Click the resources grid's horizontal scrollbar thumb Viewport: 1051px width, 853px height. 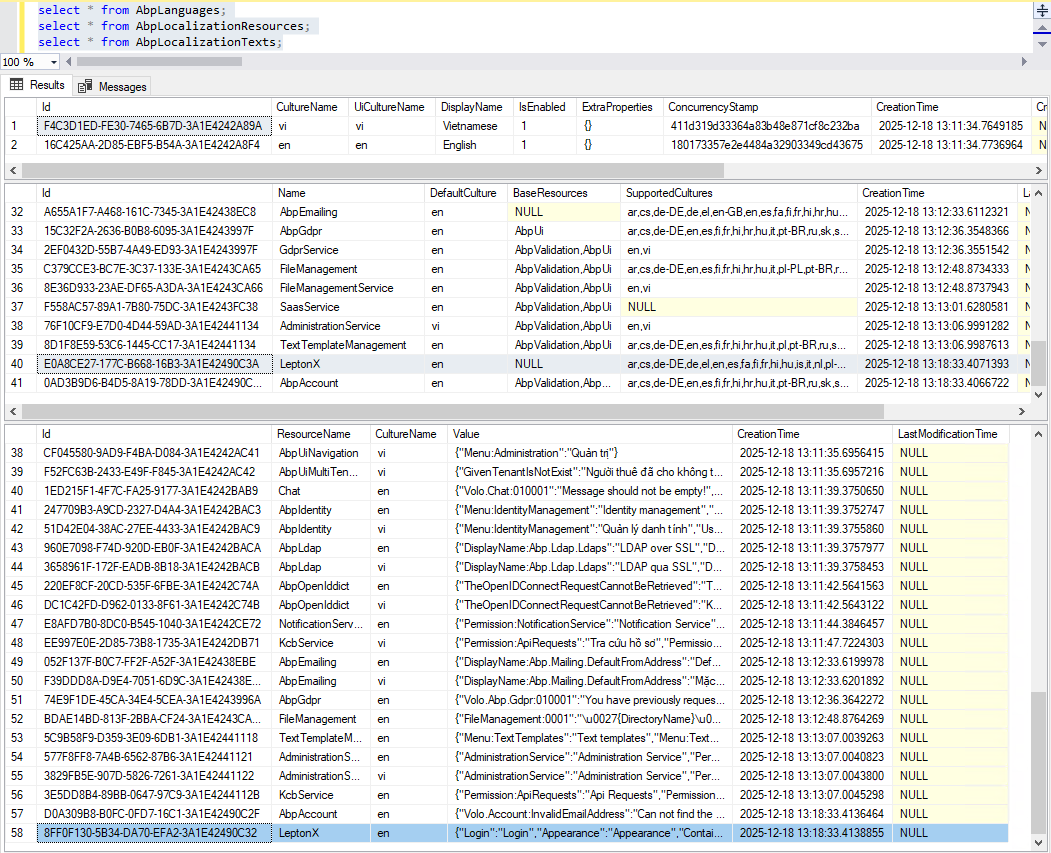click(450, 411)
